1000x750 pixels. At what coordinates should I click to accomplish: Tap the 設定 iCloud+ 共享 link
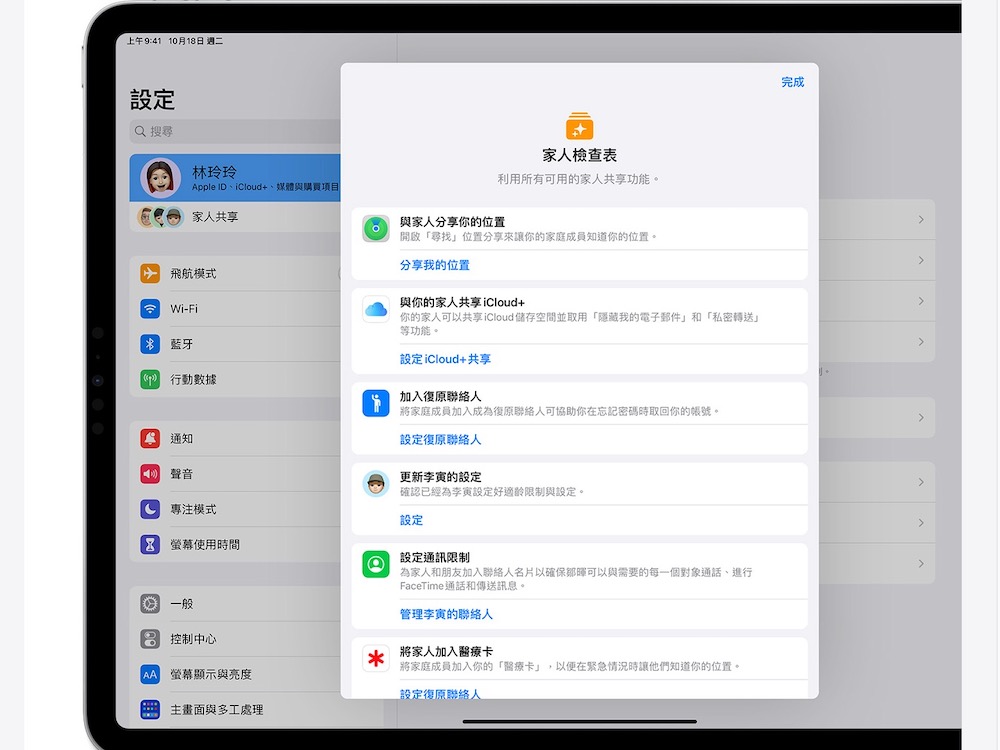coord(445,359)
